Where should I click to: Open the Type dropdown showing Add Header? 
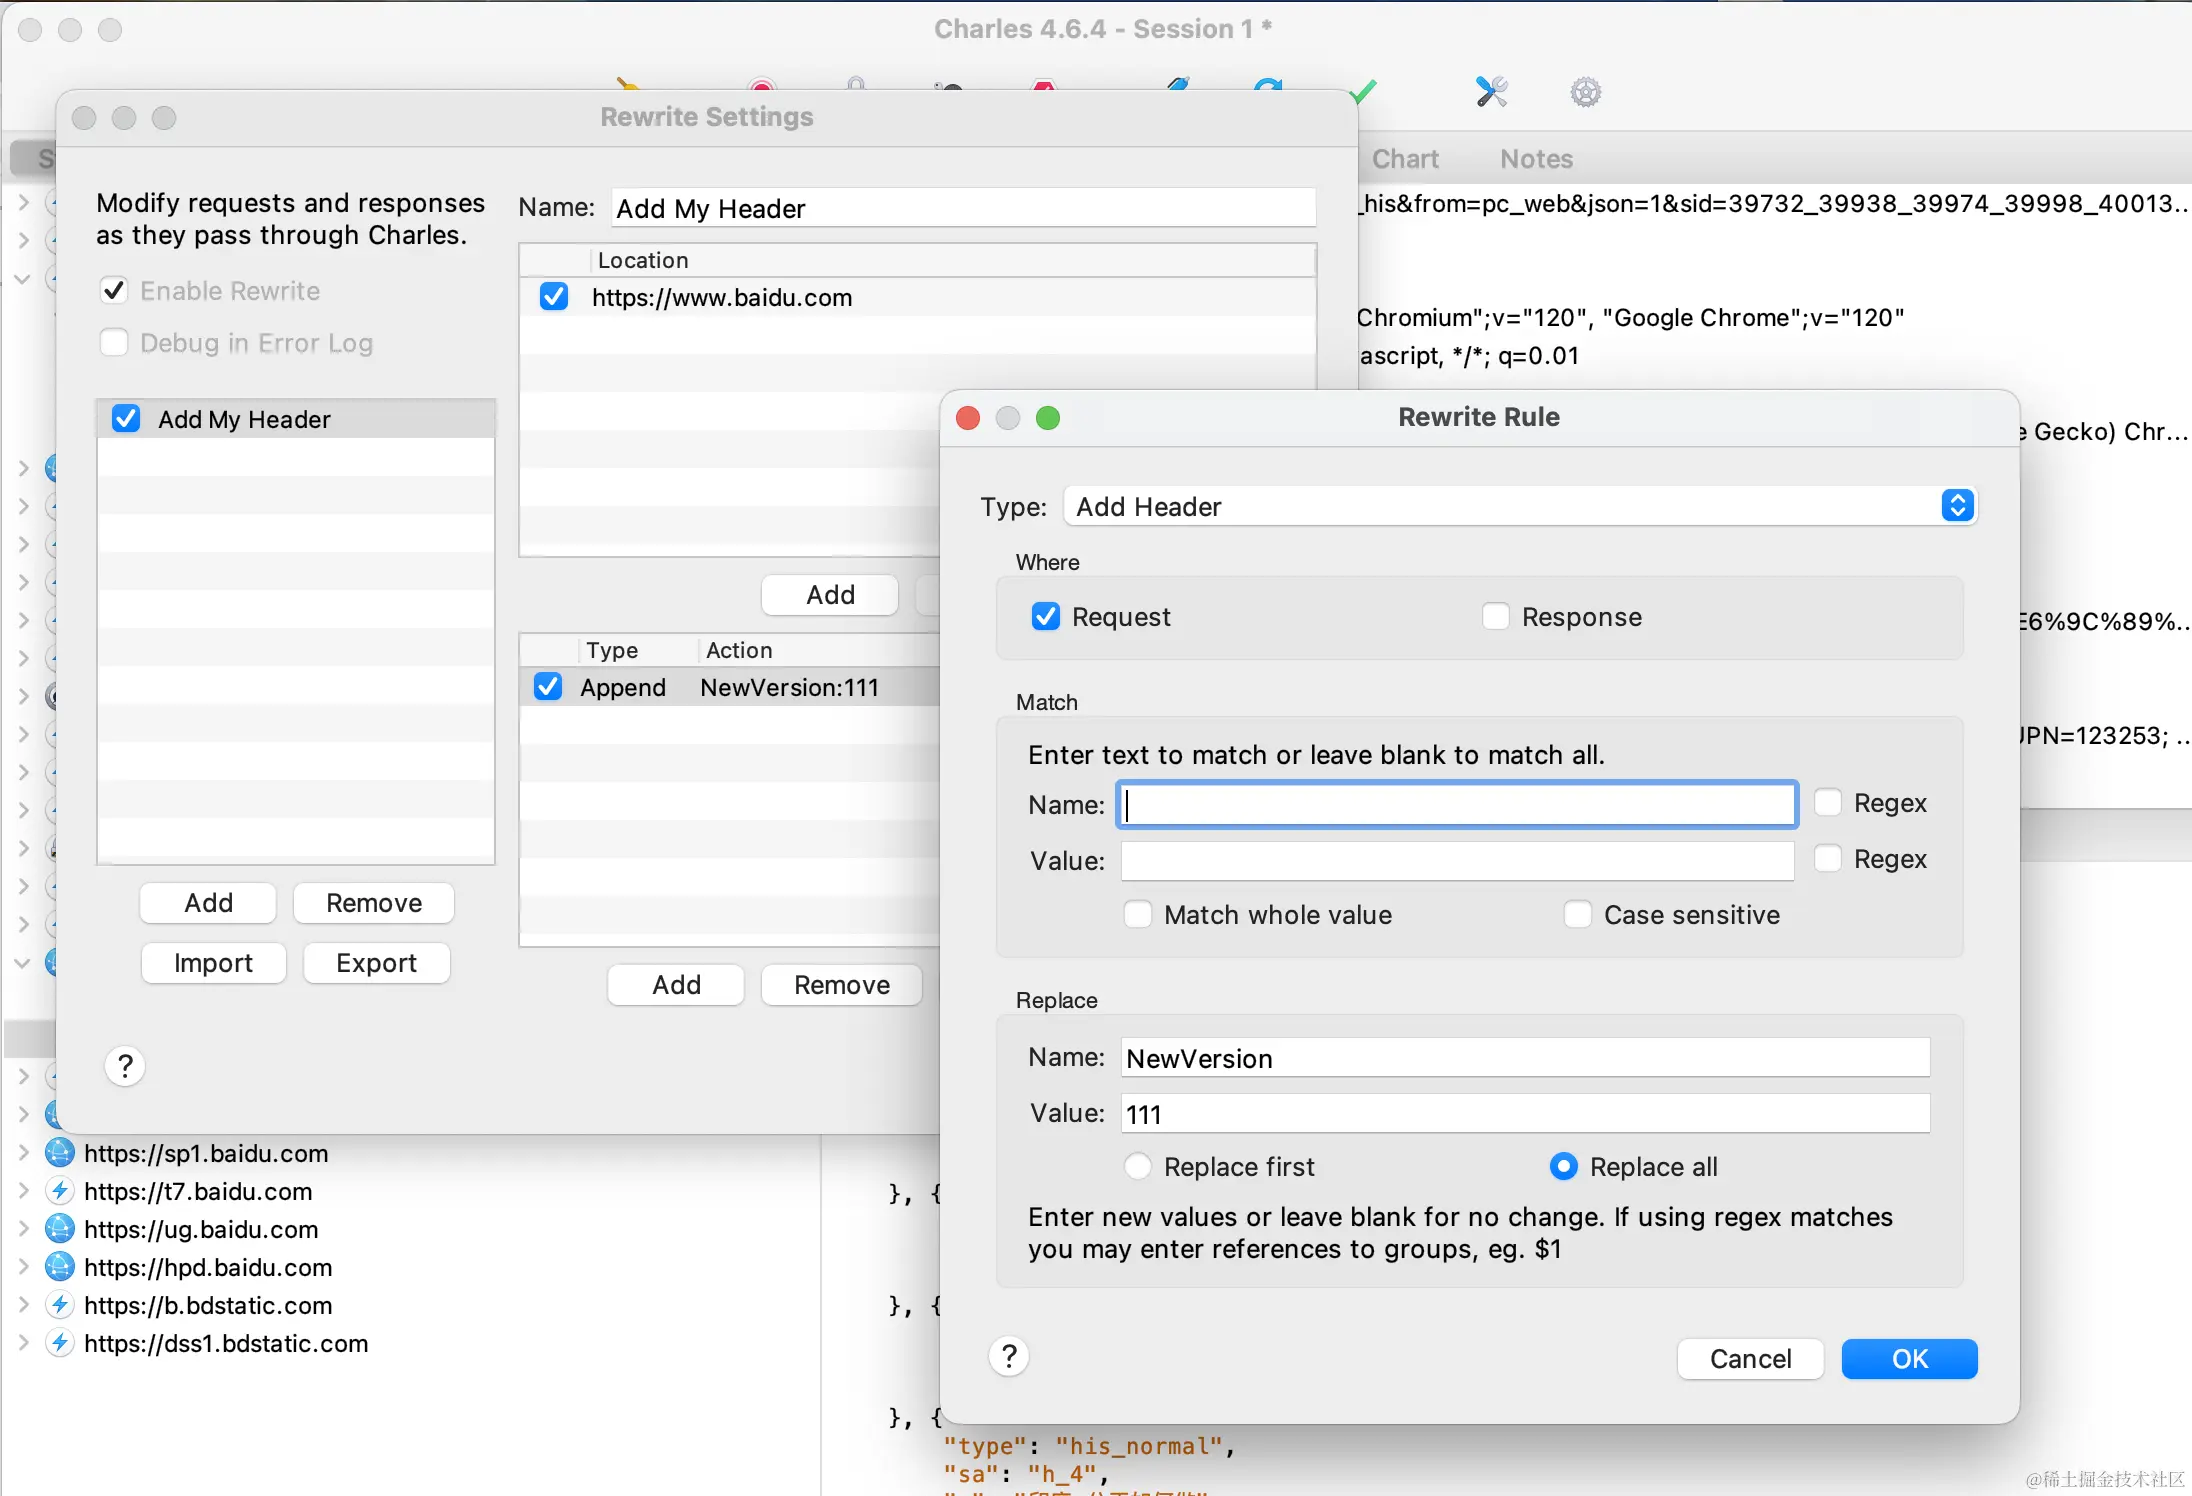1520,507
